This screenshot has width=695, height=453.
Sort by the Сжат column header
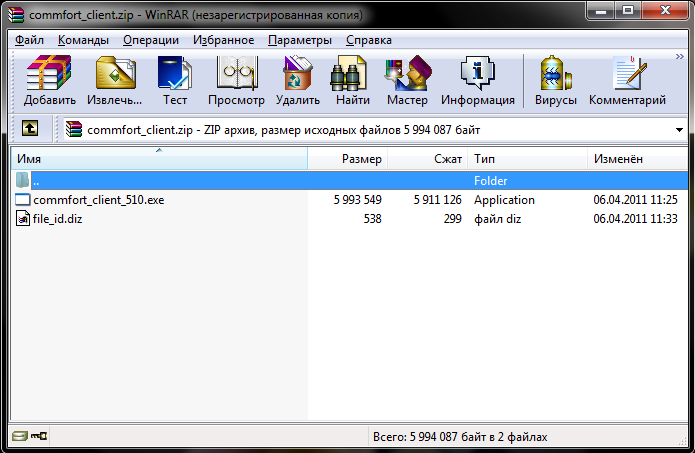(428, 159)
